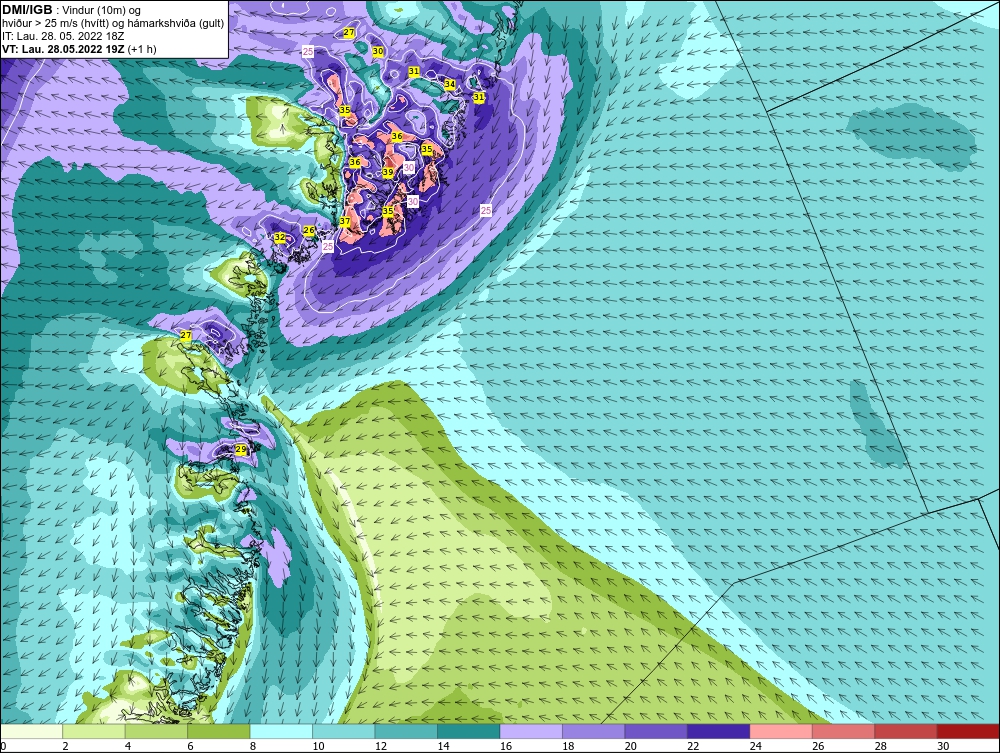Click the 'DMI/IGB' title text
This screenshot has width=1000, height=753.
tap(27, 10)
